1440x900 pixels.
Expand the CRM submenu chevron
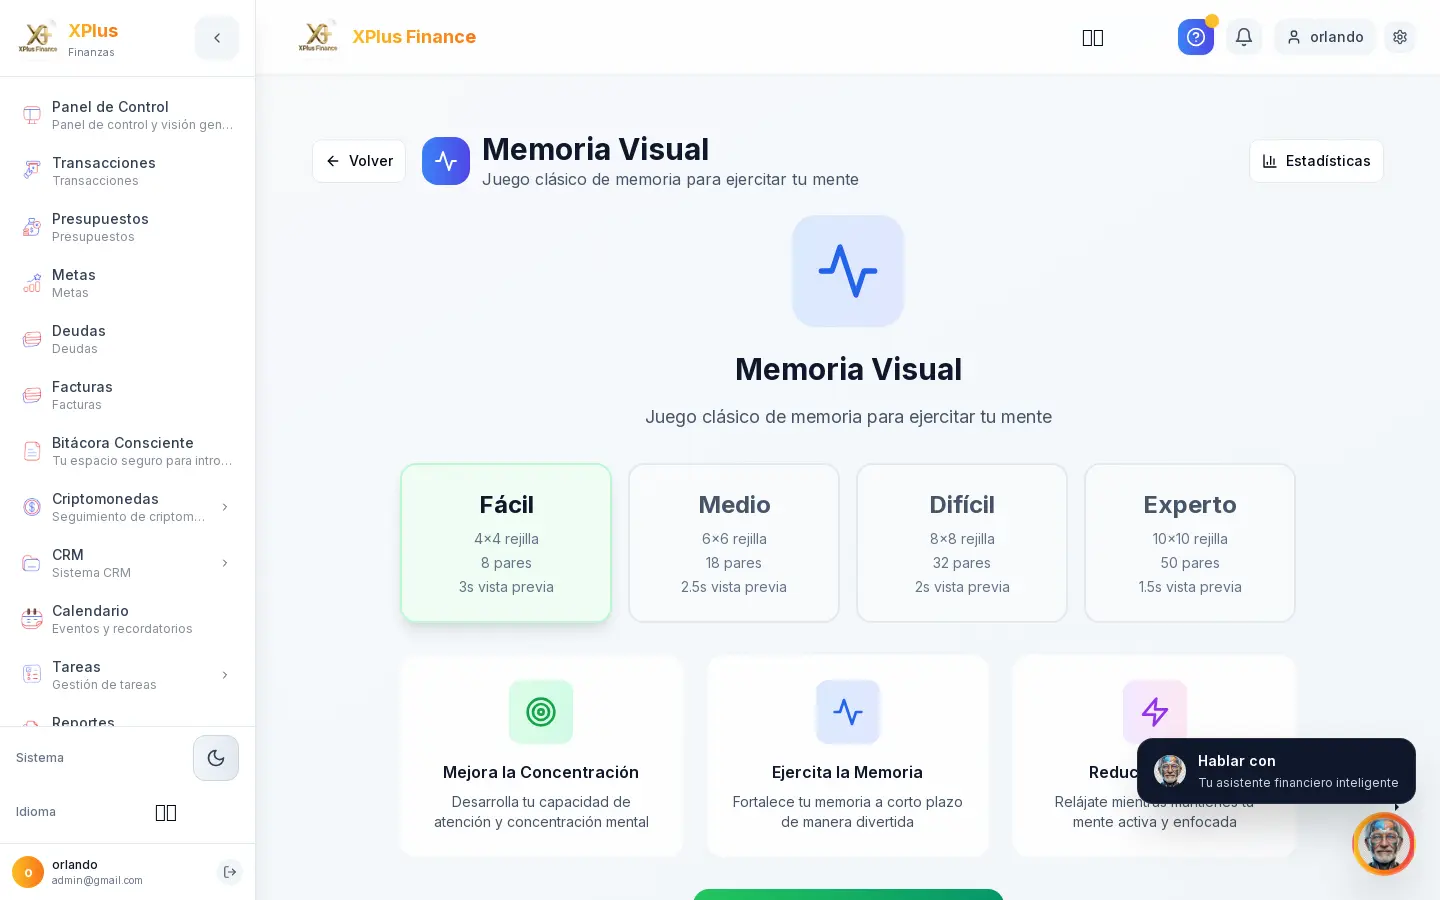(225, 563)
